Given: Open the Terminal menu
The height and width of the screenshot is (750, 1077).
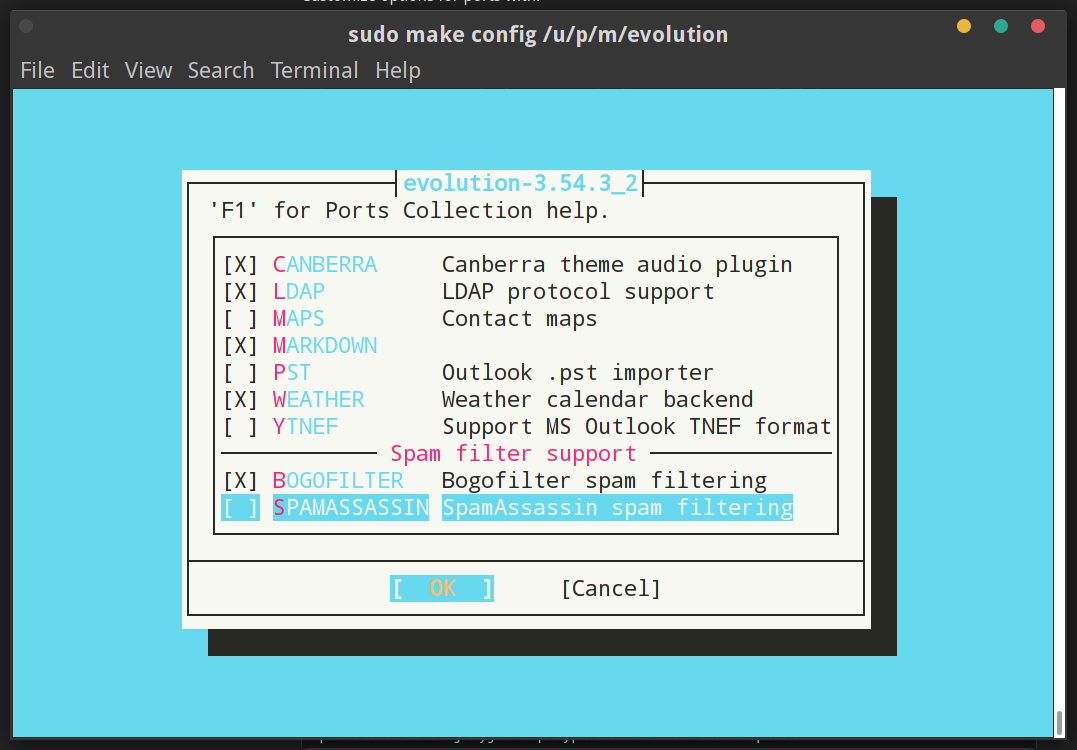Looking at the screenshot, I should [315, 70].
